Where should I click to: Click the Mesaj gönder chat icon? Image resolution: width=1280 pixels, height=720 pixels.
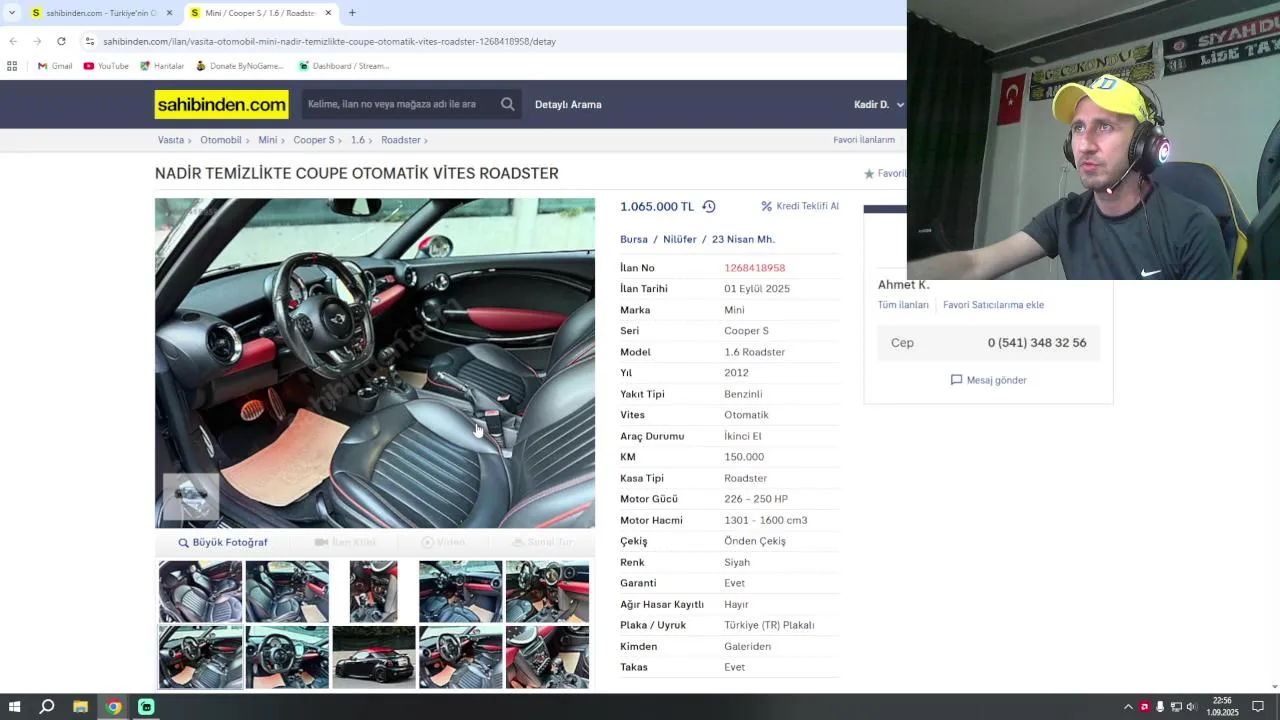pyautogui.click(x=956, y=380)
